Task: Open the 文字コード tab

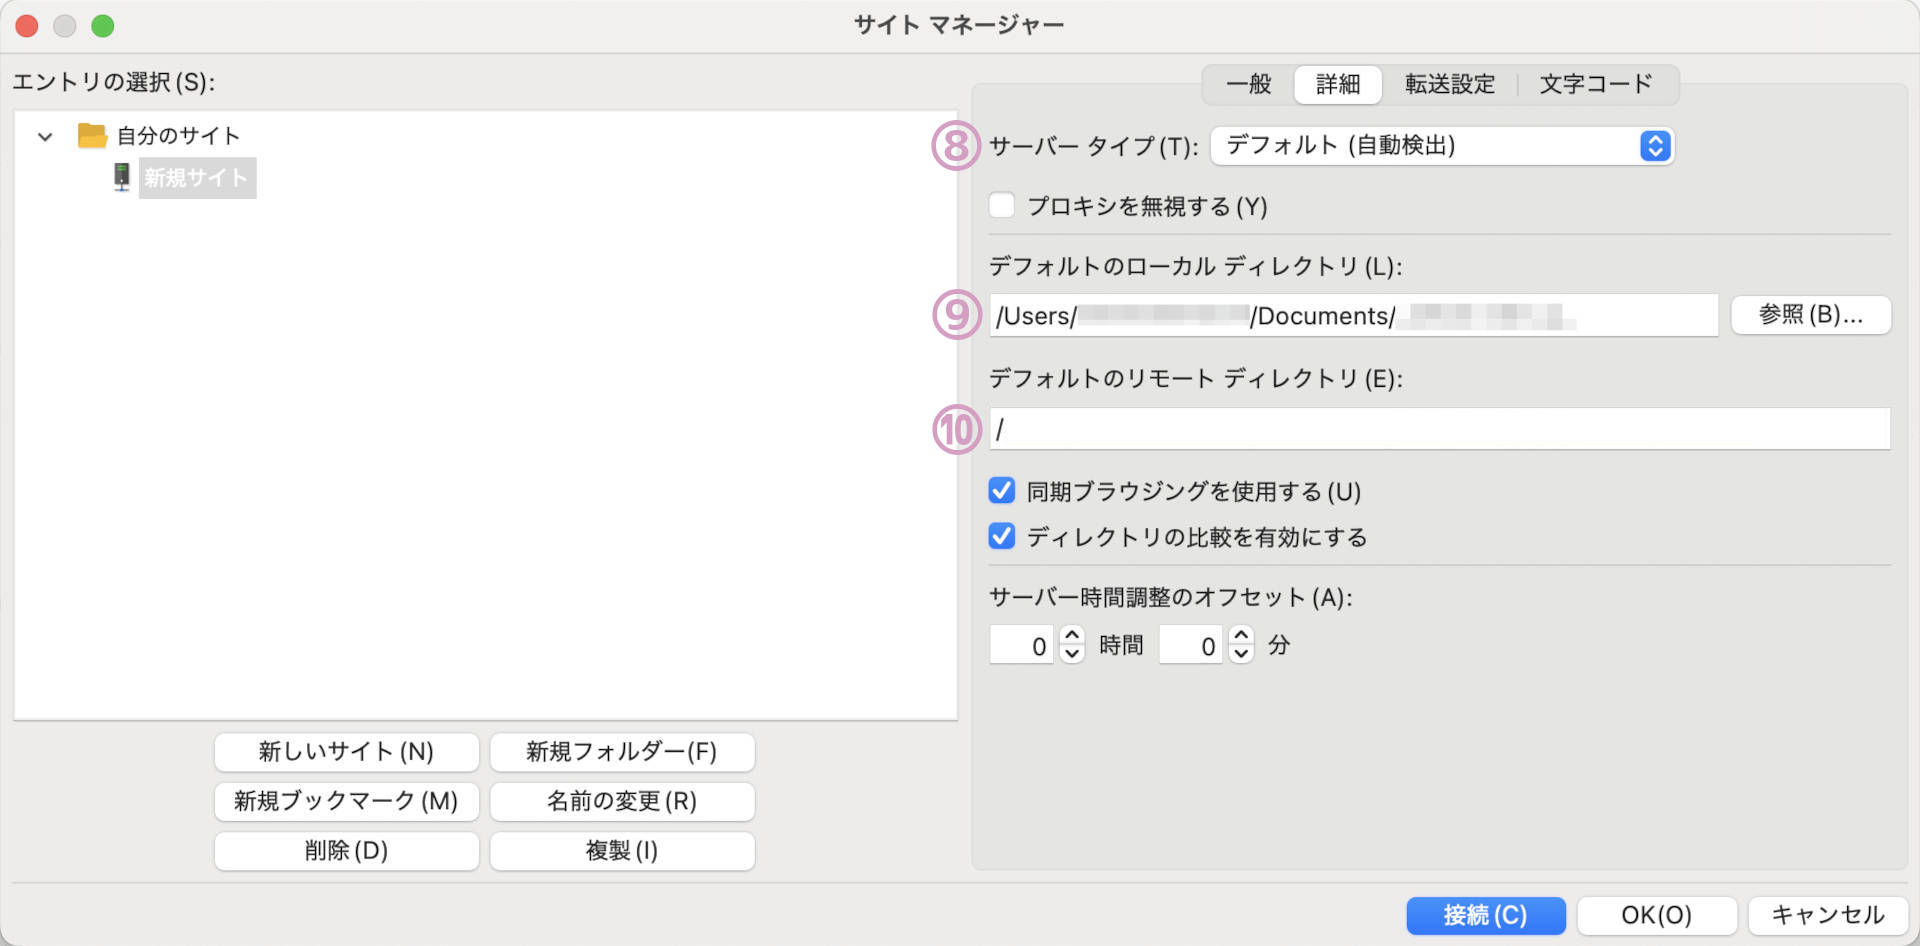Action: (x=1597, y=84)
